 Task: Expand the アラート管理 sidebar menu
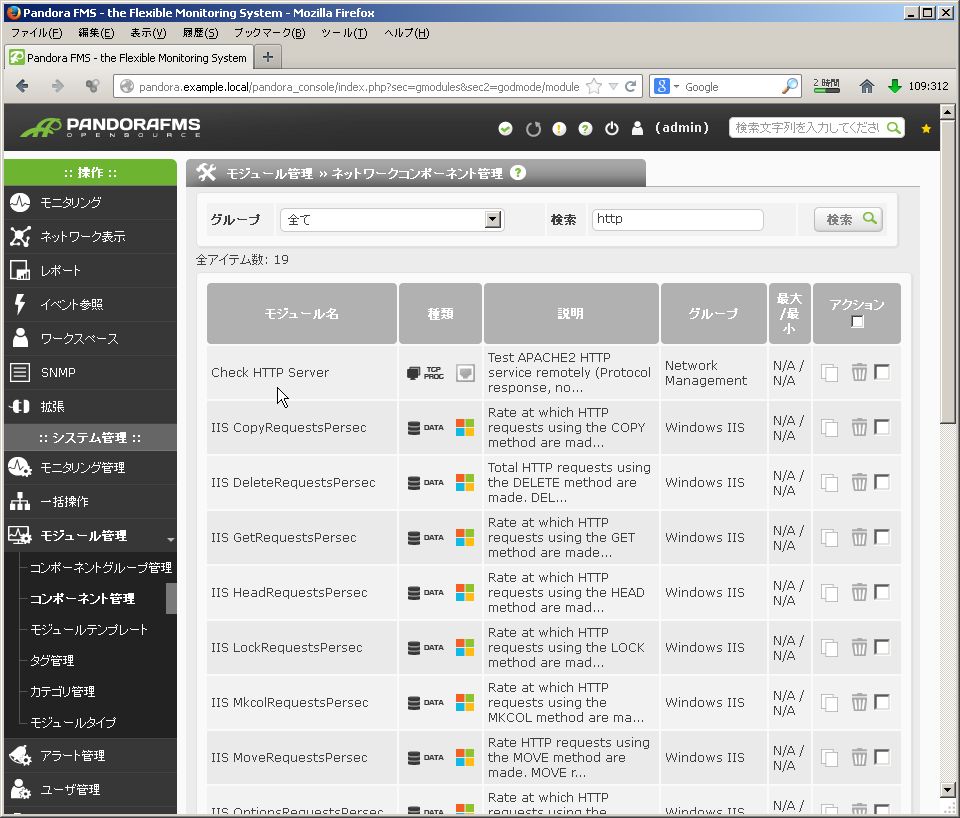(90, 756)
